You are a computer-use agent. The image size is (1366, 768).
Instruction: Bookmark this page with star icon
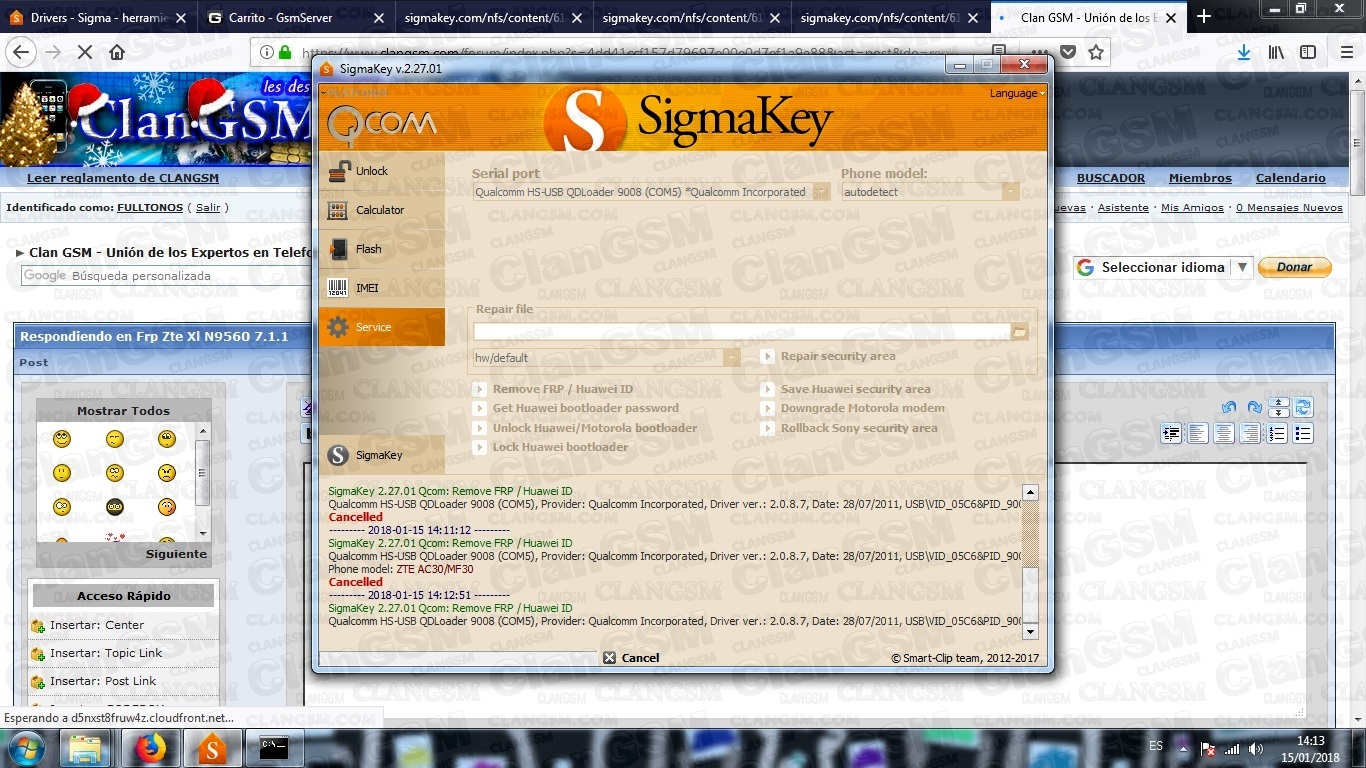click(x=1096, y=52)
